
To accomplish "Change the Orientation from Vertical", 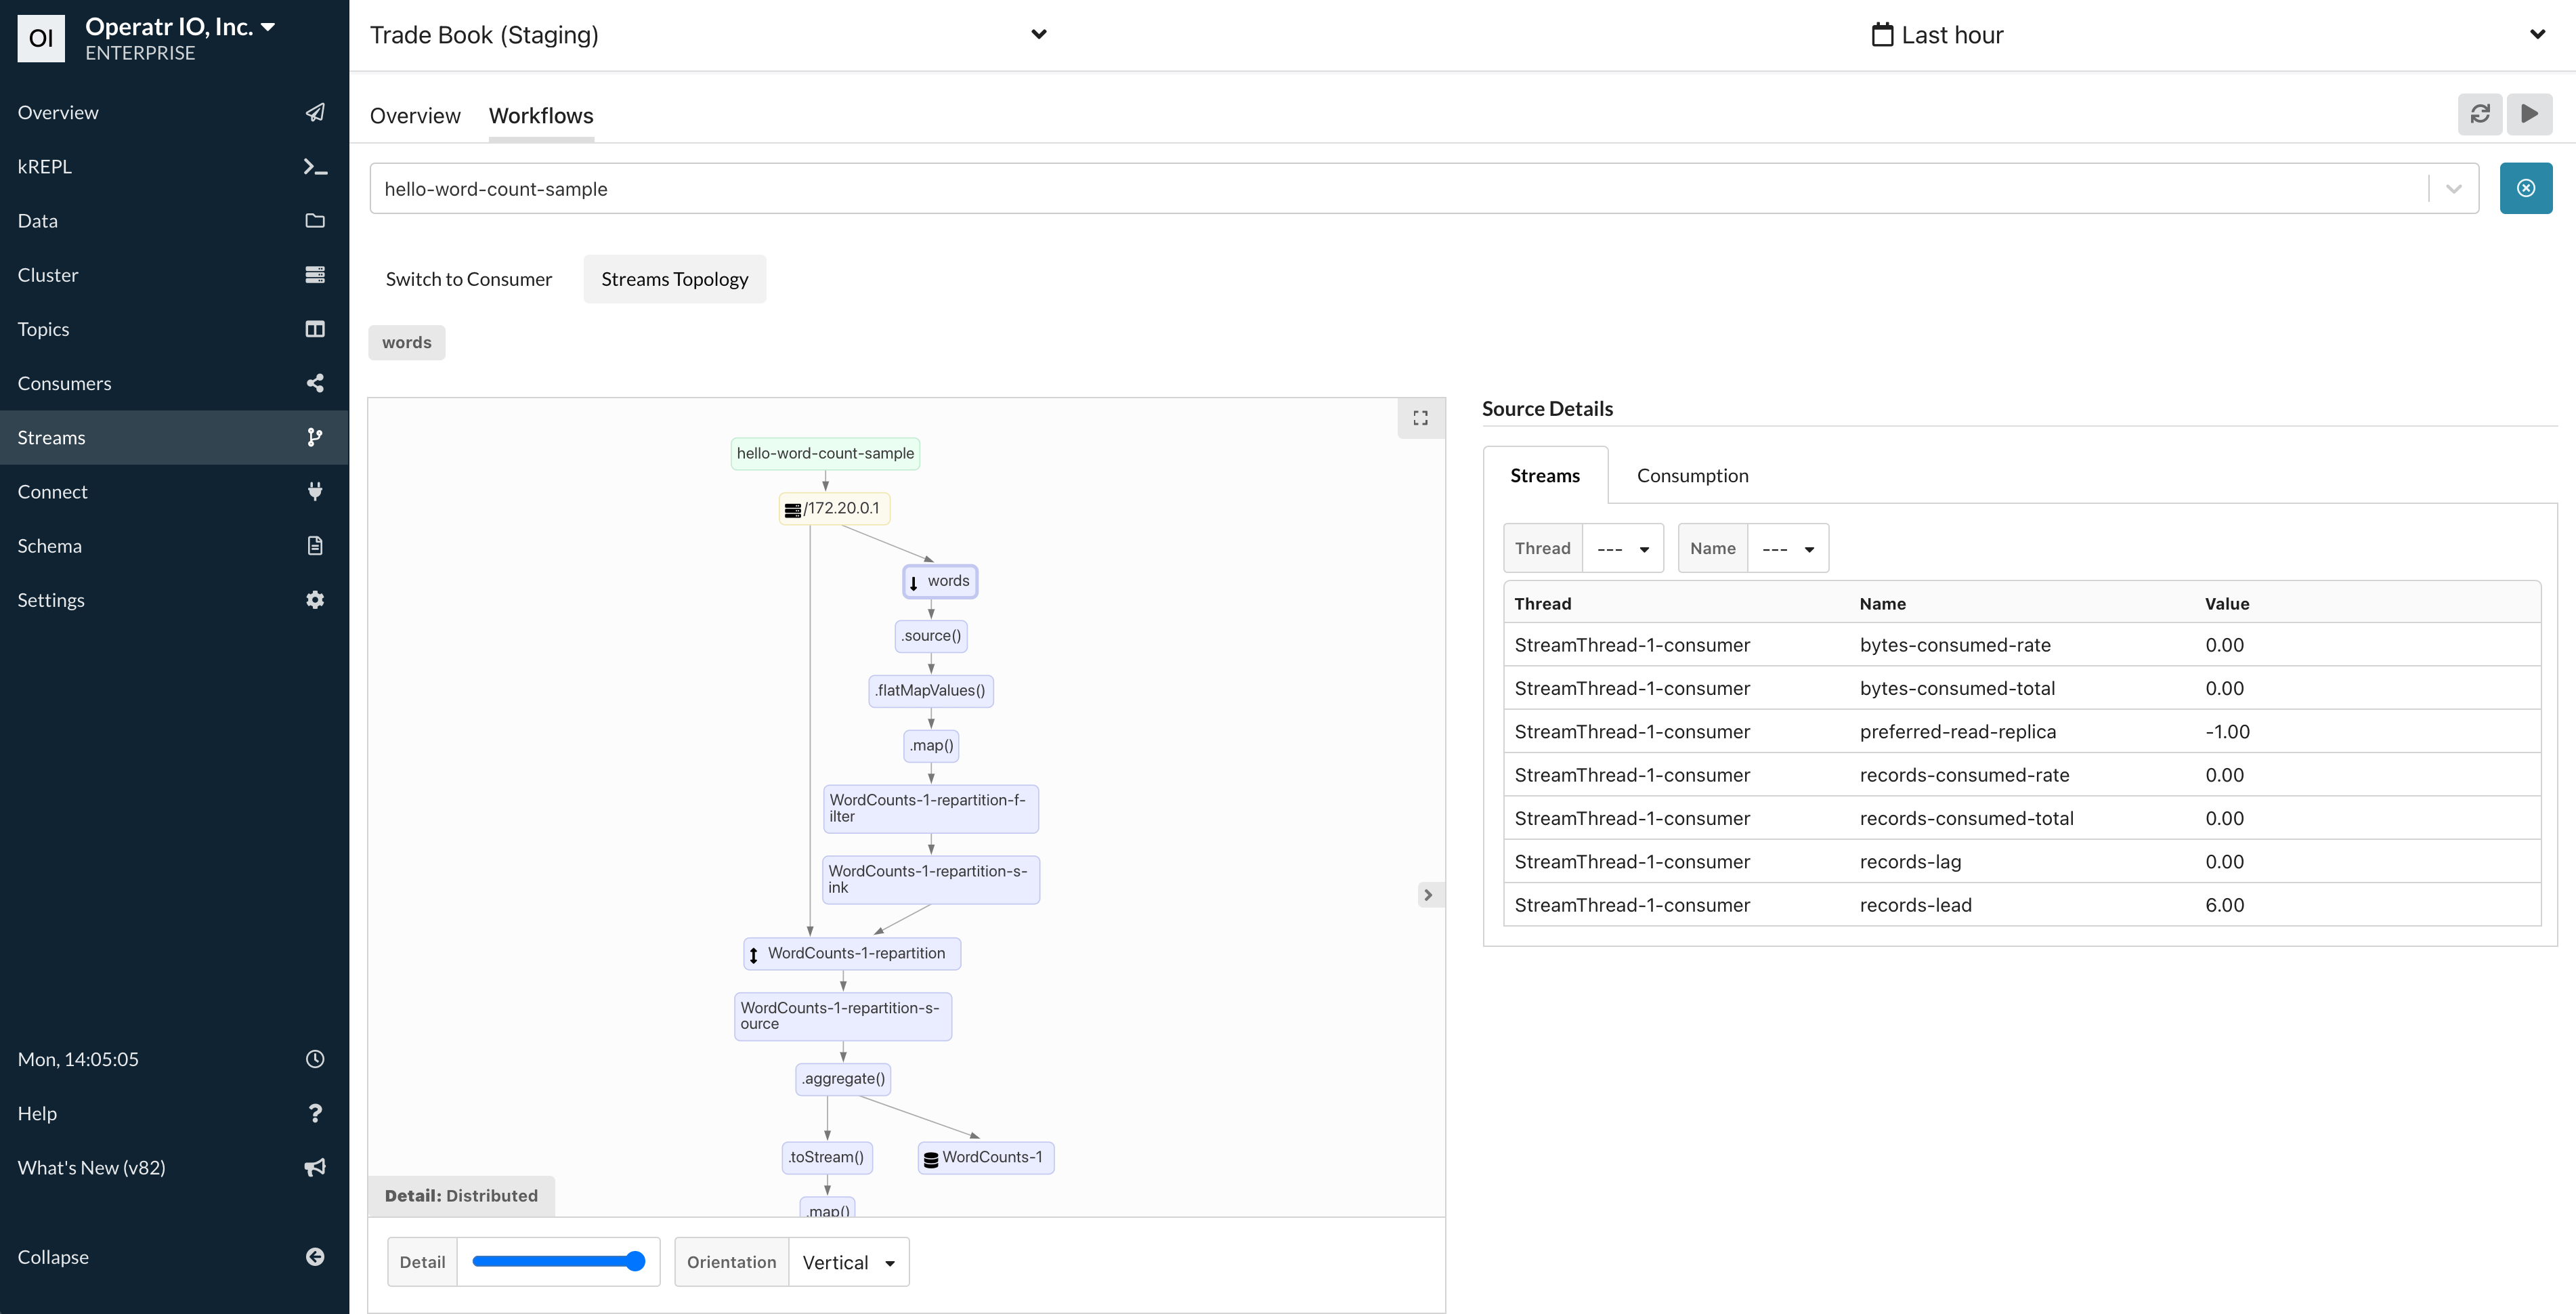I will point(848,1262).
